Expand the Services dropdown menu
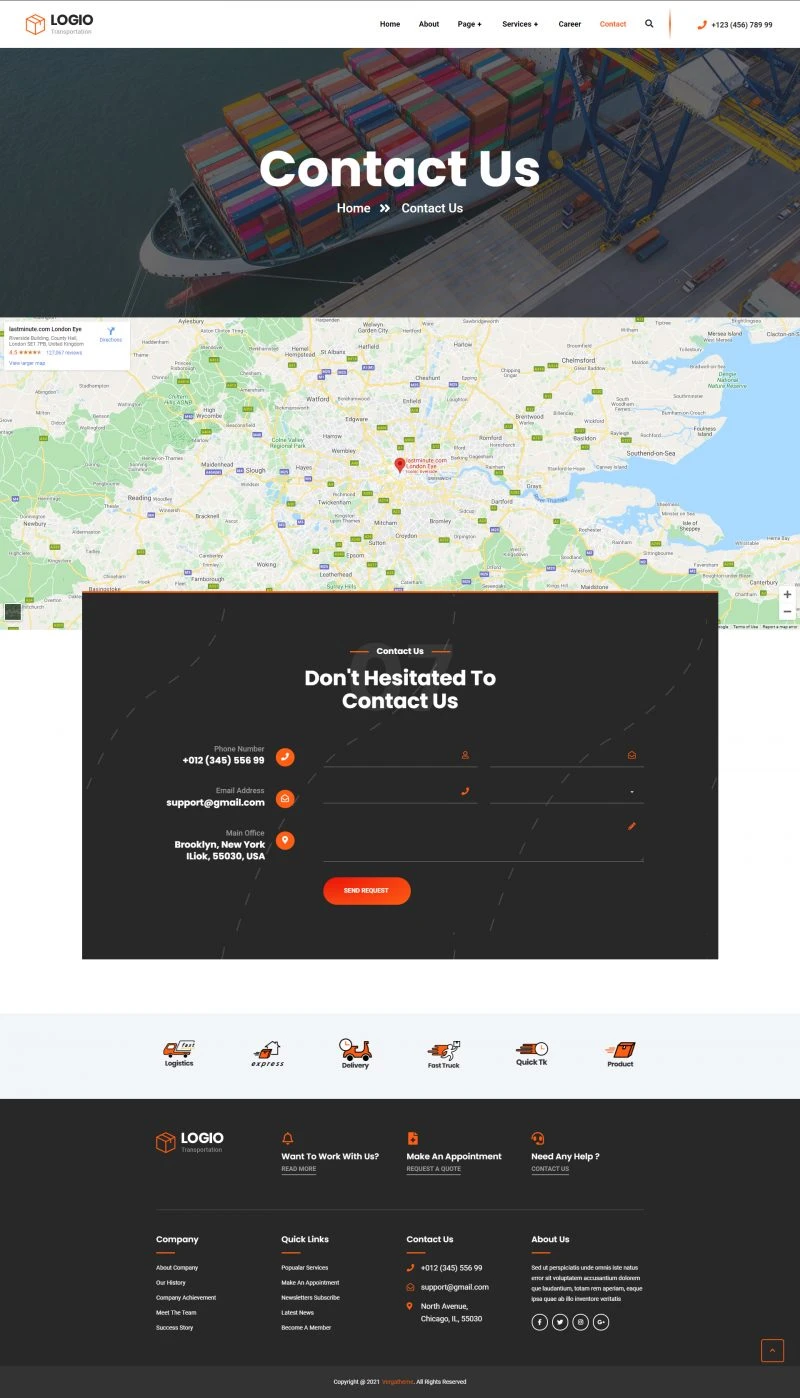The width and height of the screenshot is (800, 1398). 519,24
